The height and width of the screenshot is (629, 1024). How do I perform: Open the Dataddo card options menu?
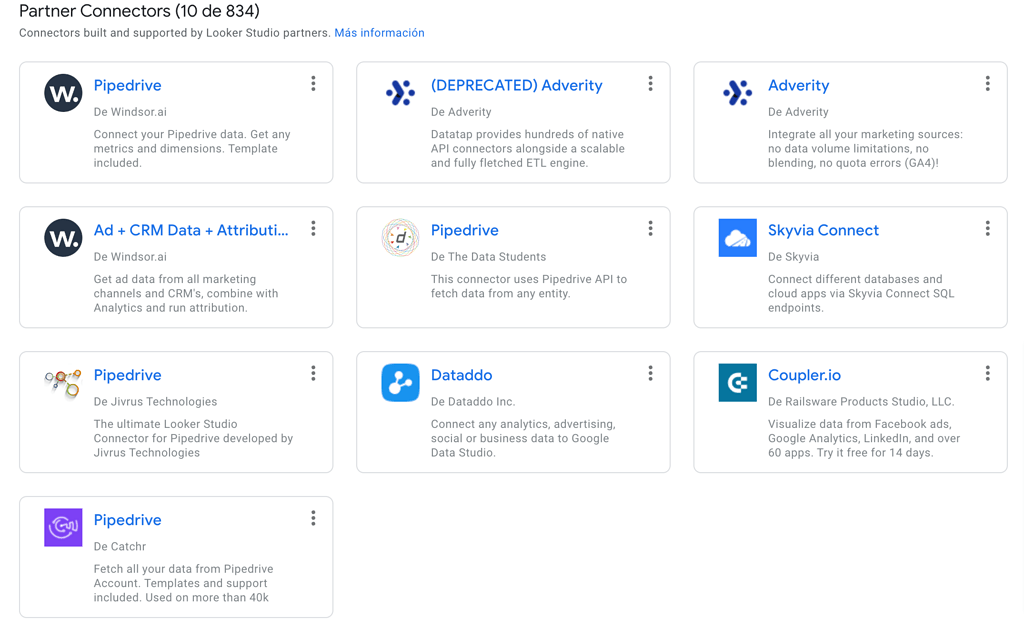(650, 373)
